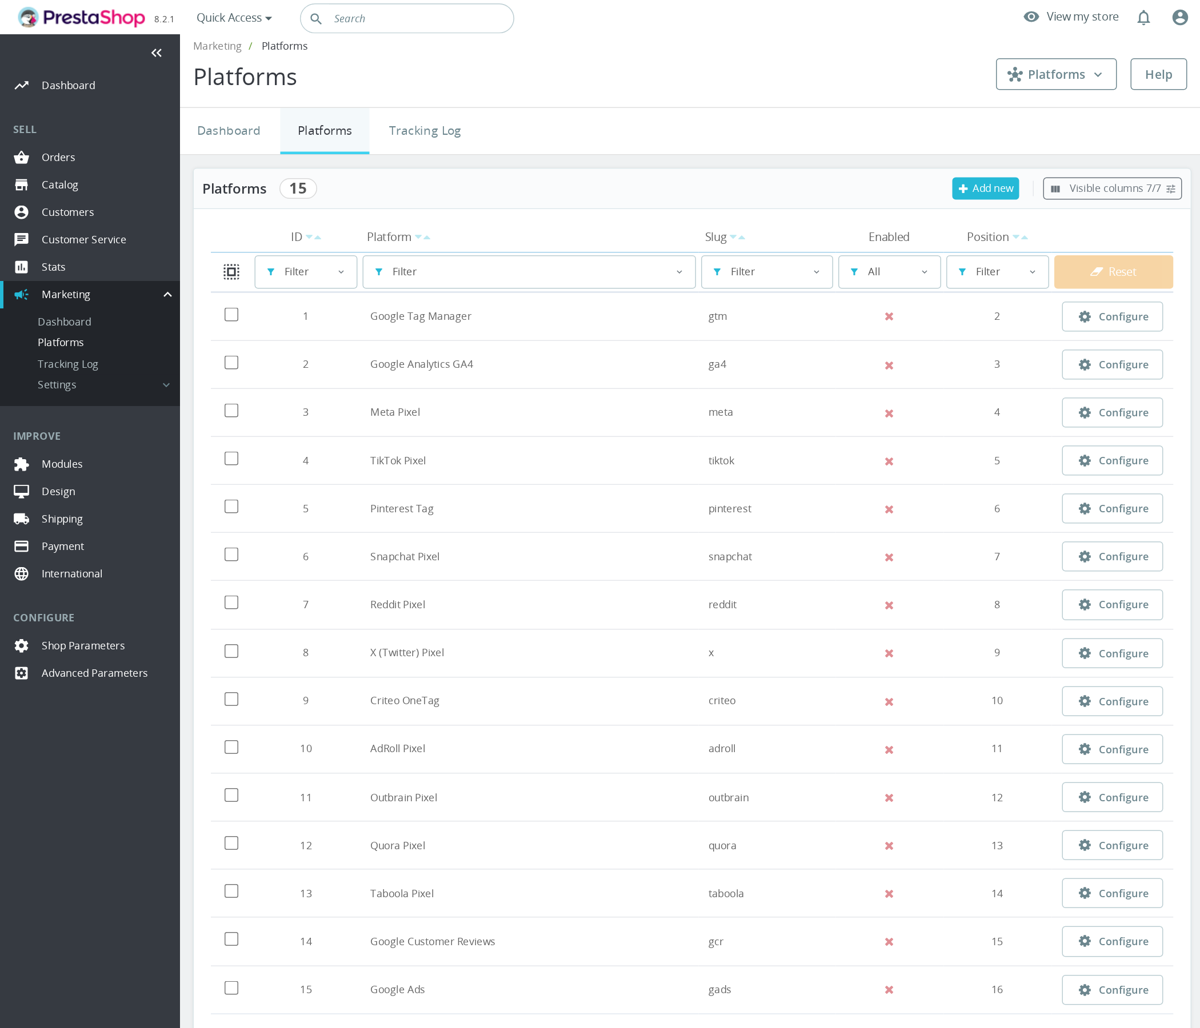
Task: Check the Quora Pixel row checkbox
Action: (x=231, y=843)
